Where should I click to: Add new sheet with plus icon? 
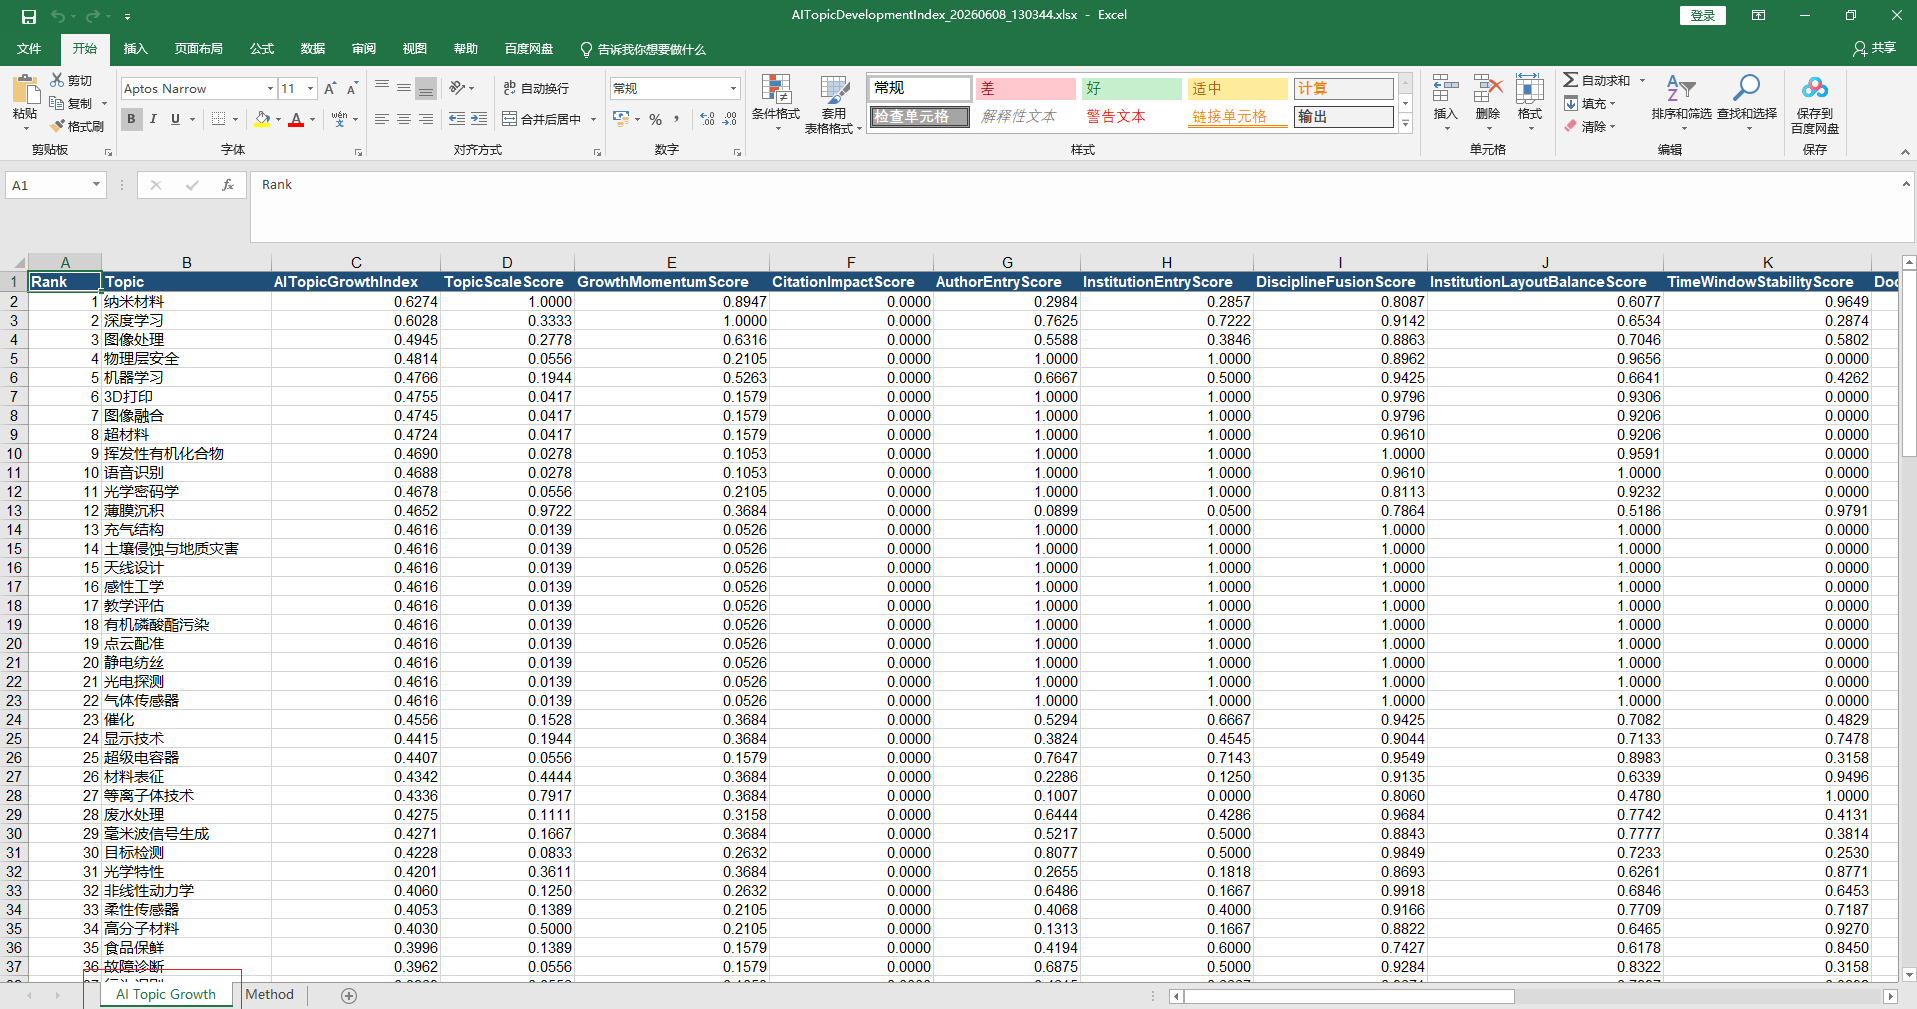tap(349, 995)
